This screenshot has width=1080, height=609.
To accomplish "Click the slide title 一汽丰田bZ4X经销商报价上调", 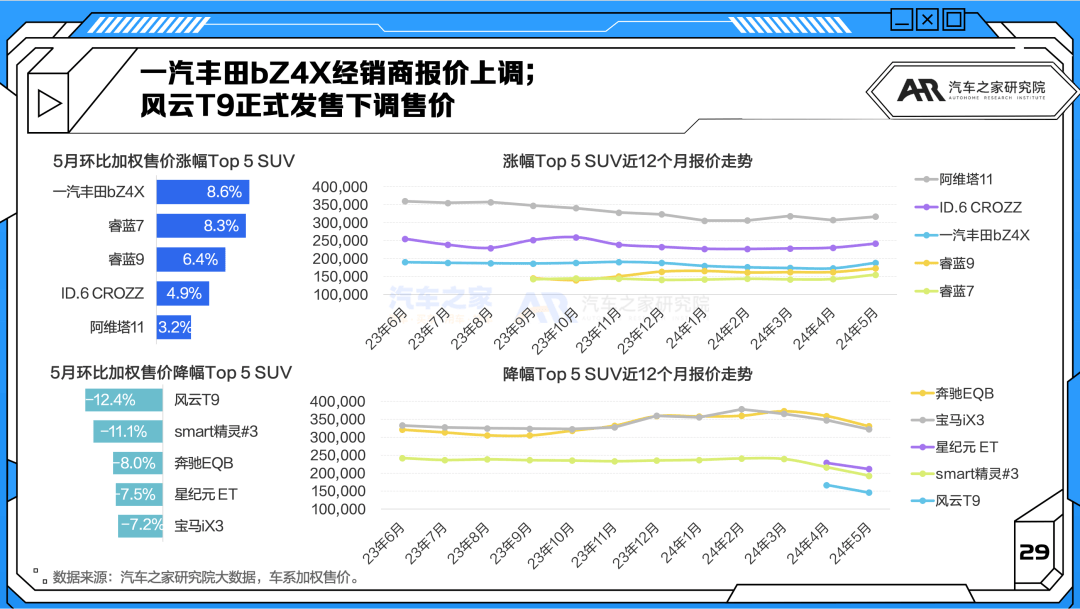I will 338,73.
